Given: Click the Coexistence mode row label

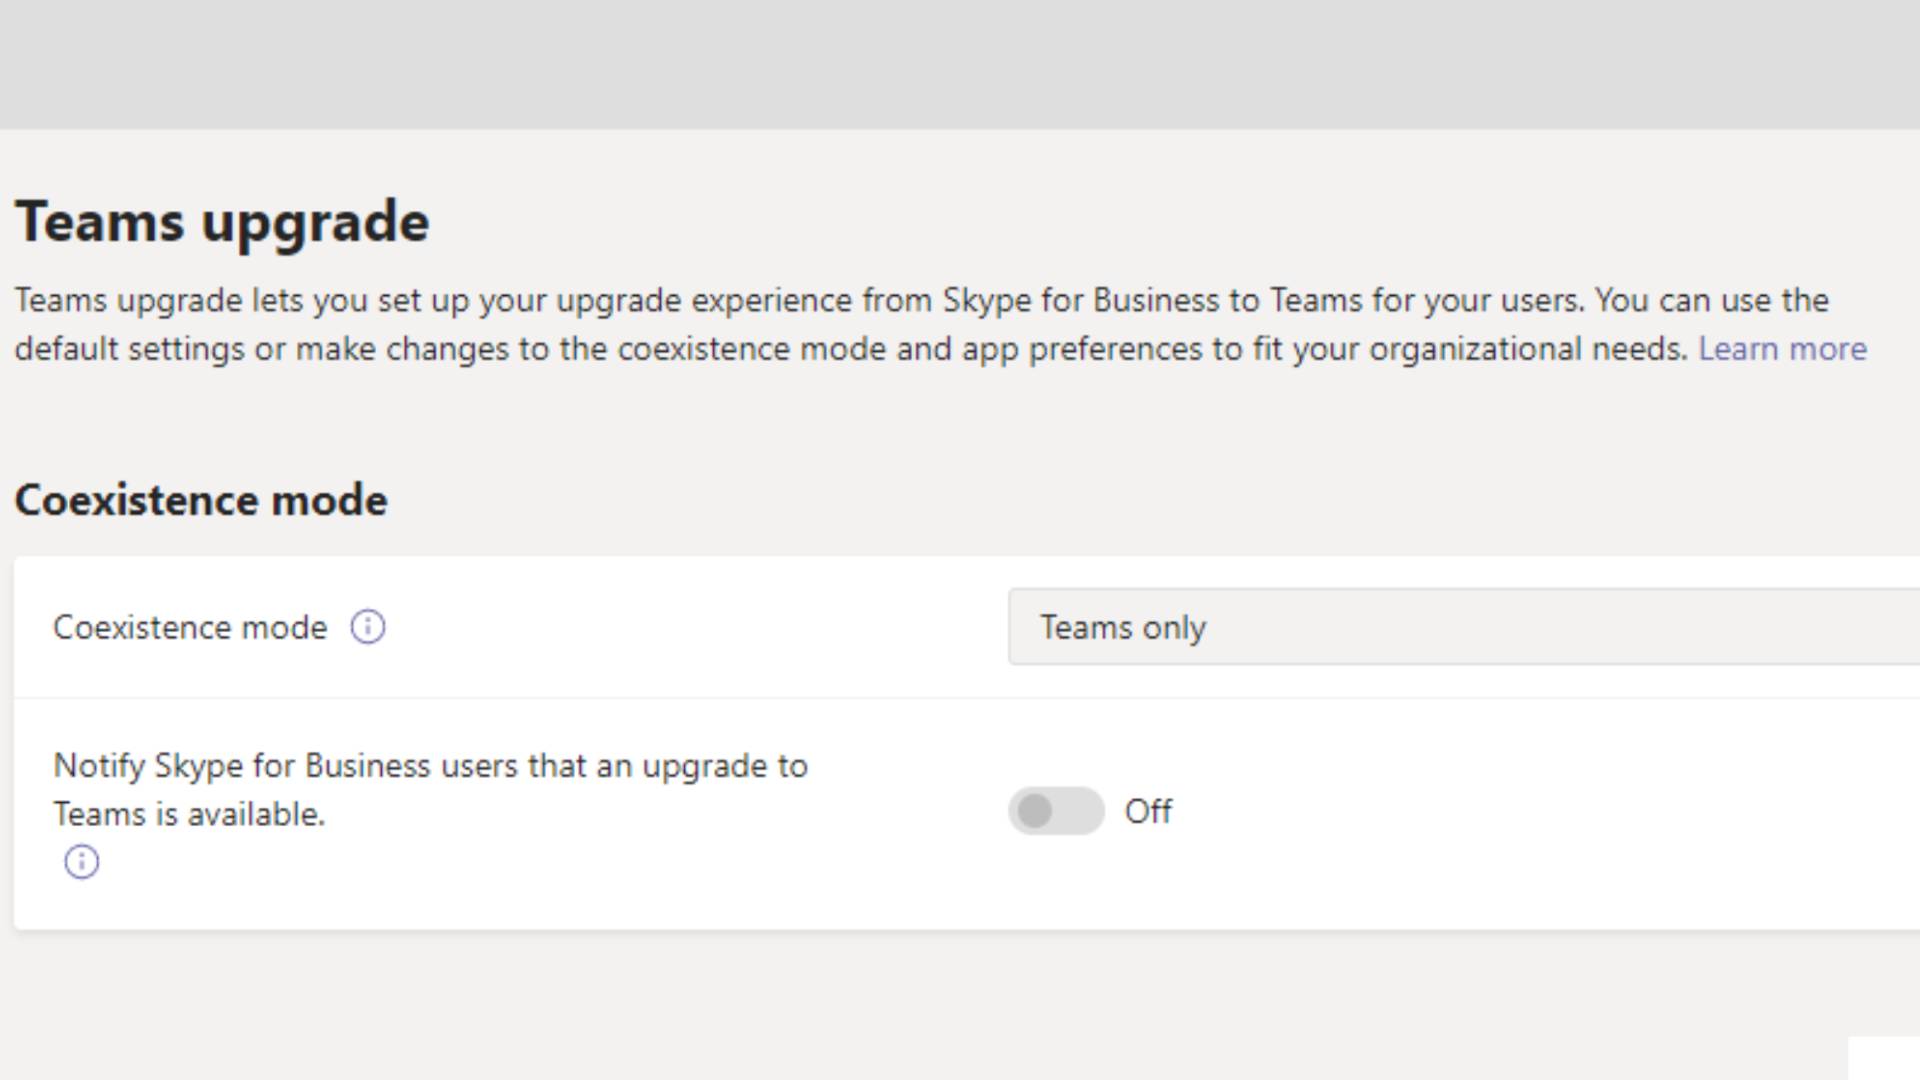Looking at the screenshot, I should click(190, 627).
